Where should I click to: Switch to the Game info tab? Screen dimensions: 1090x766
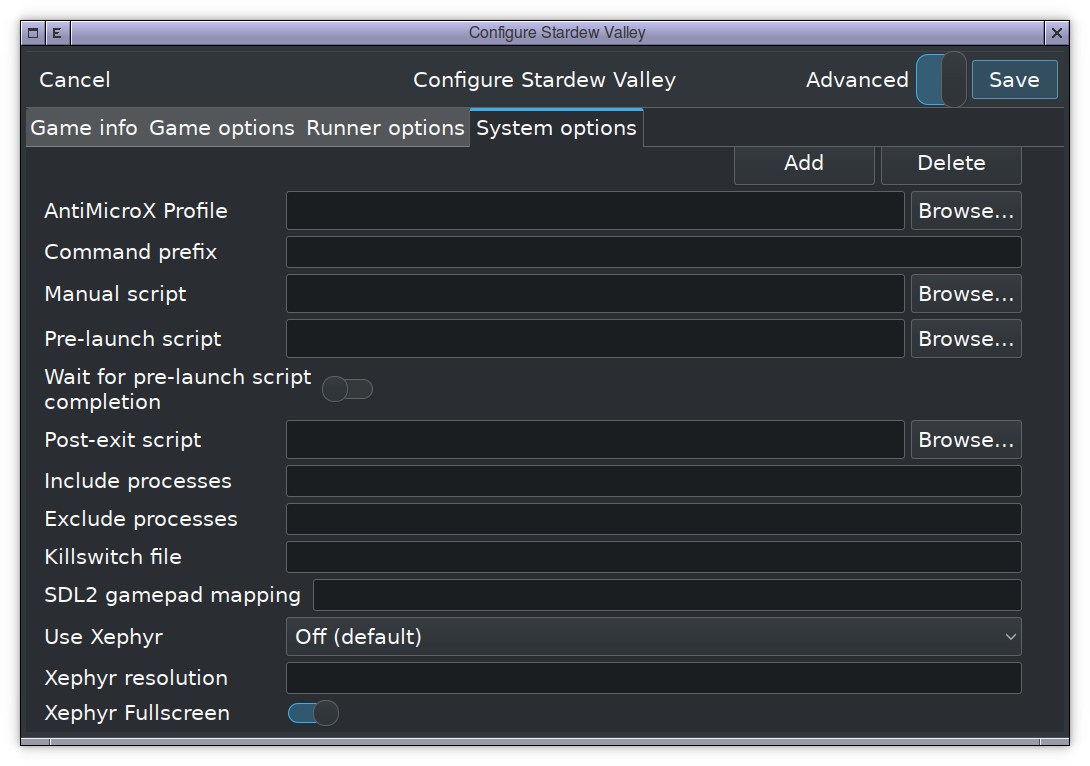84,128
